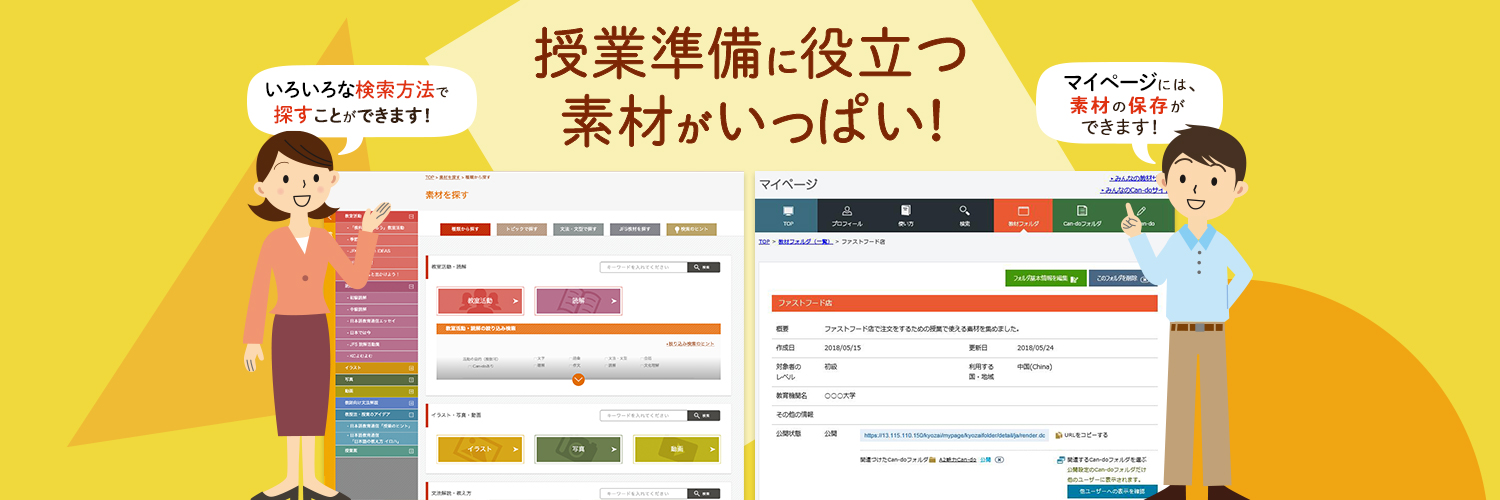Open 検索 magnifier in the My Page nav
Screen dimensions: 1500x500
click(x=964, y=216)
